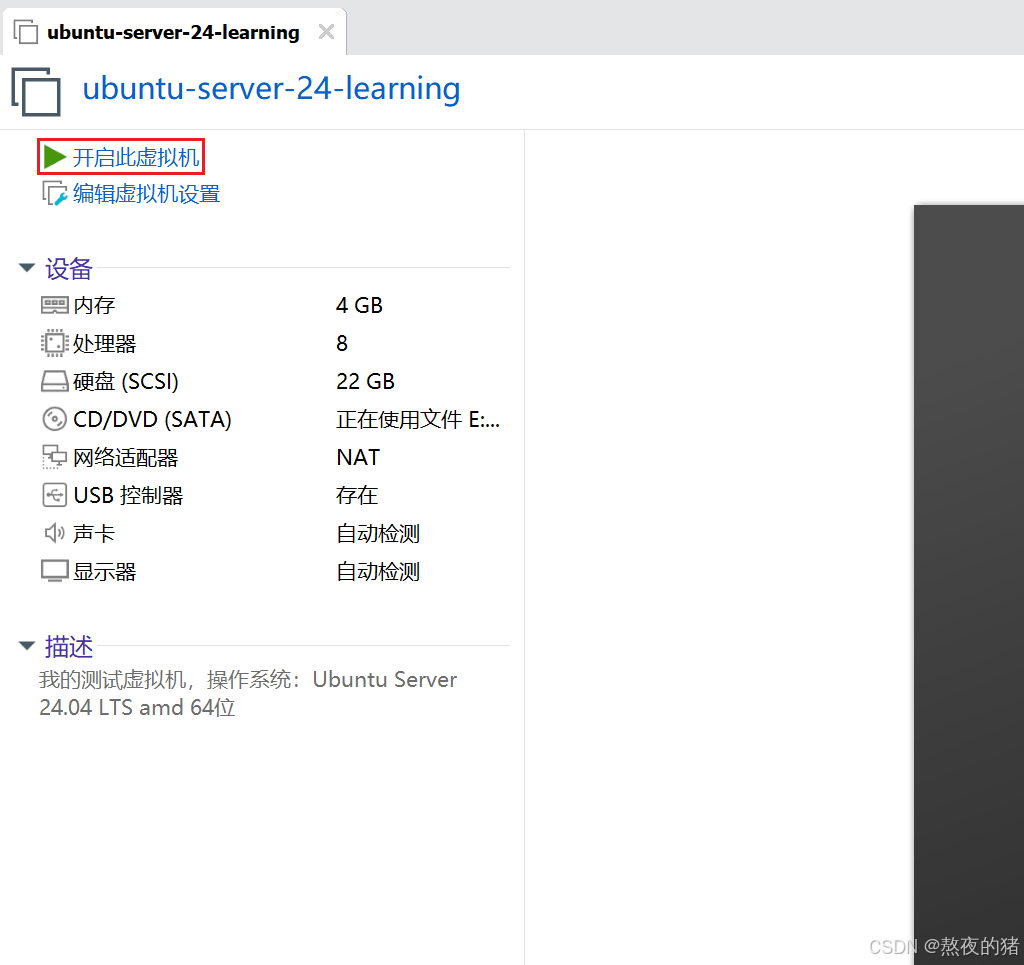Click the green play icon to power on VM
1024x965 pixels.
[55, 157]
